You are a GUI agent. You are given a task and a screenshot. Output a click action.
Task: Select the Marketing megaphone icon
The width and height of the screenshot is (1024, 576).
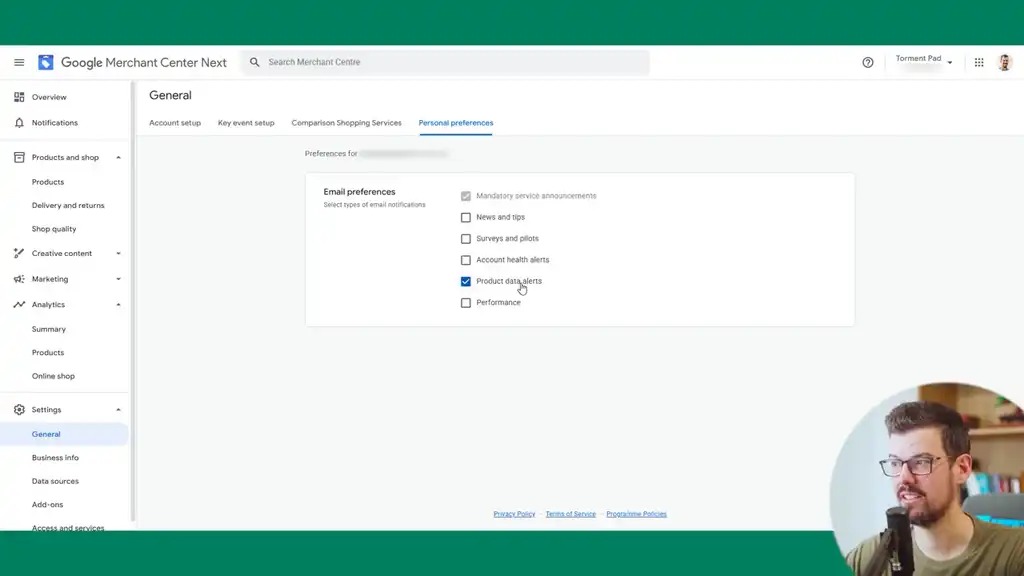coord(18,278)
